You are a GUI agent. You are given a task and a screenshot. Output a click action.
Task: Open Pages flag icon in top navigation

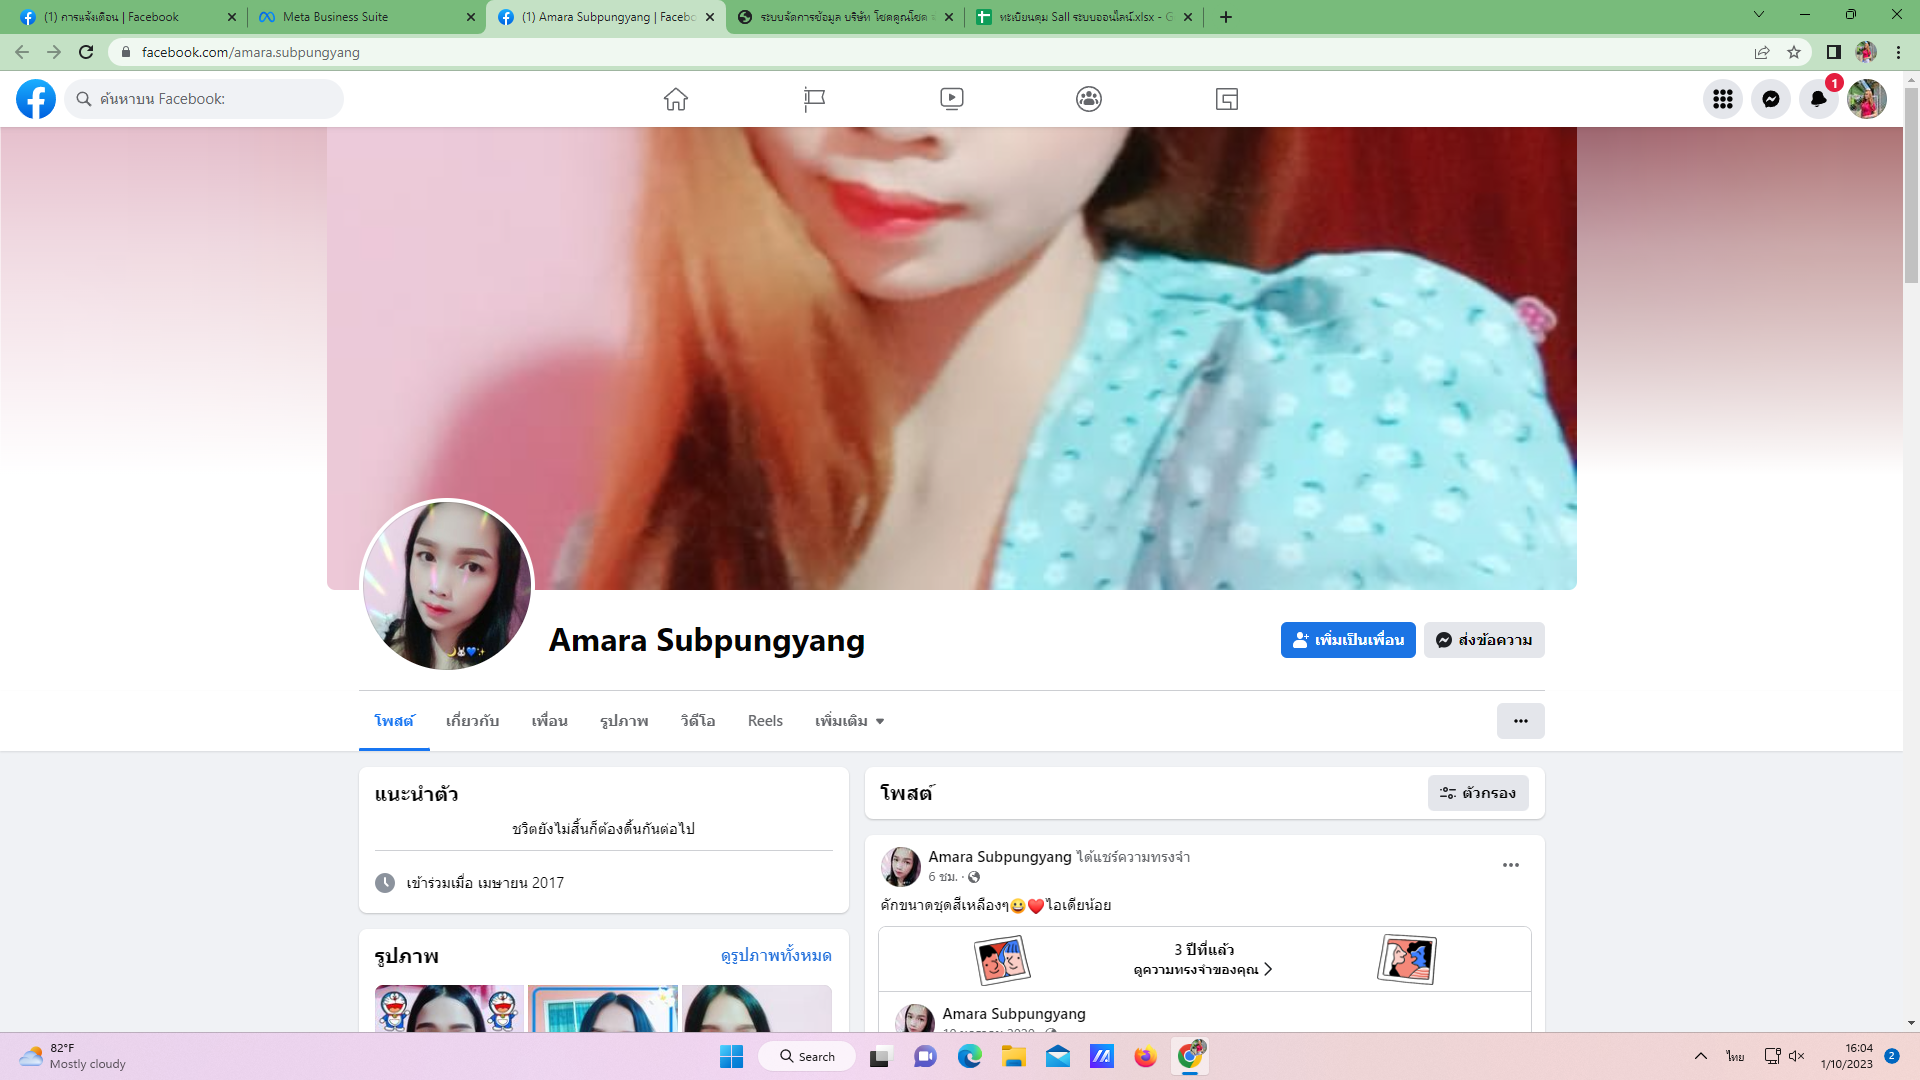(814, 99)
